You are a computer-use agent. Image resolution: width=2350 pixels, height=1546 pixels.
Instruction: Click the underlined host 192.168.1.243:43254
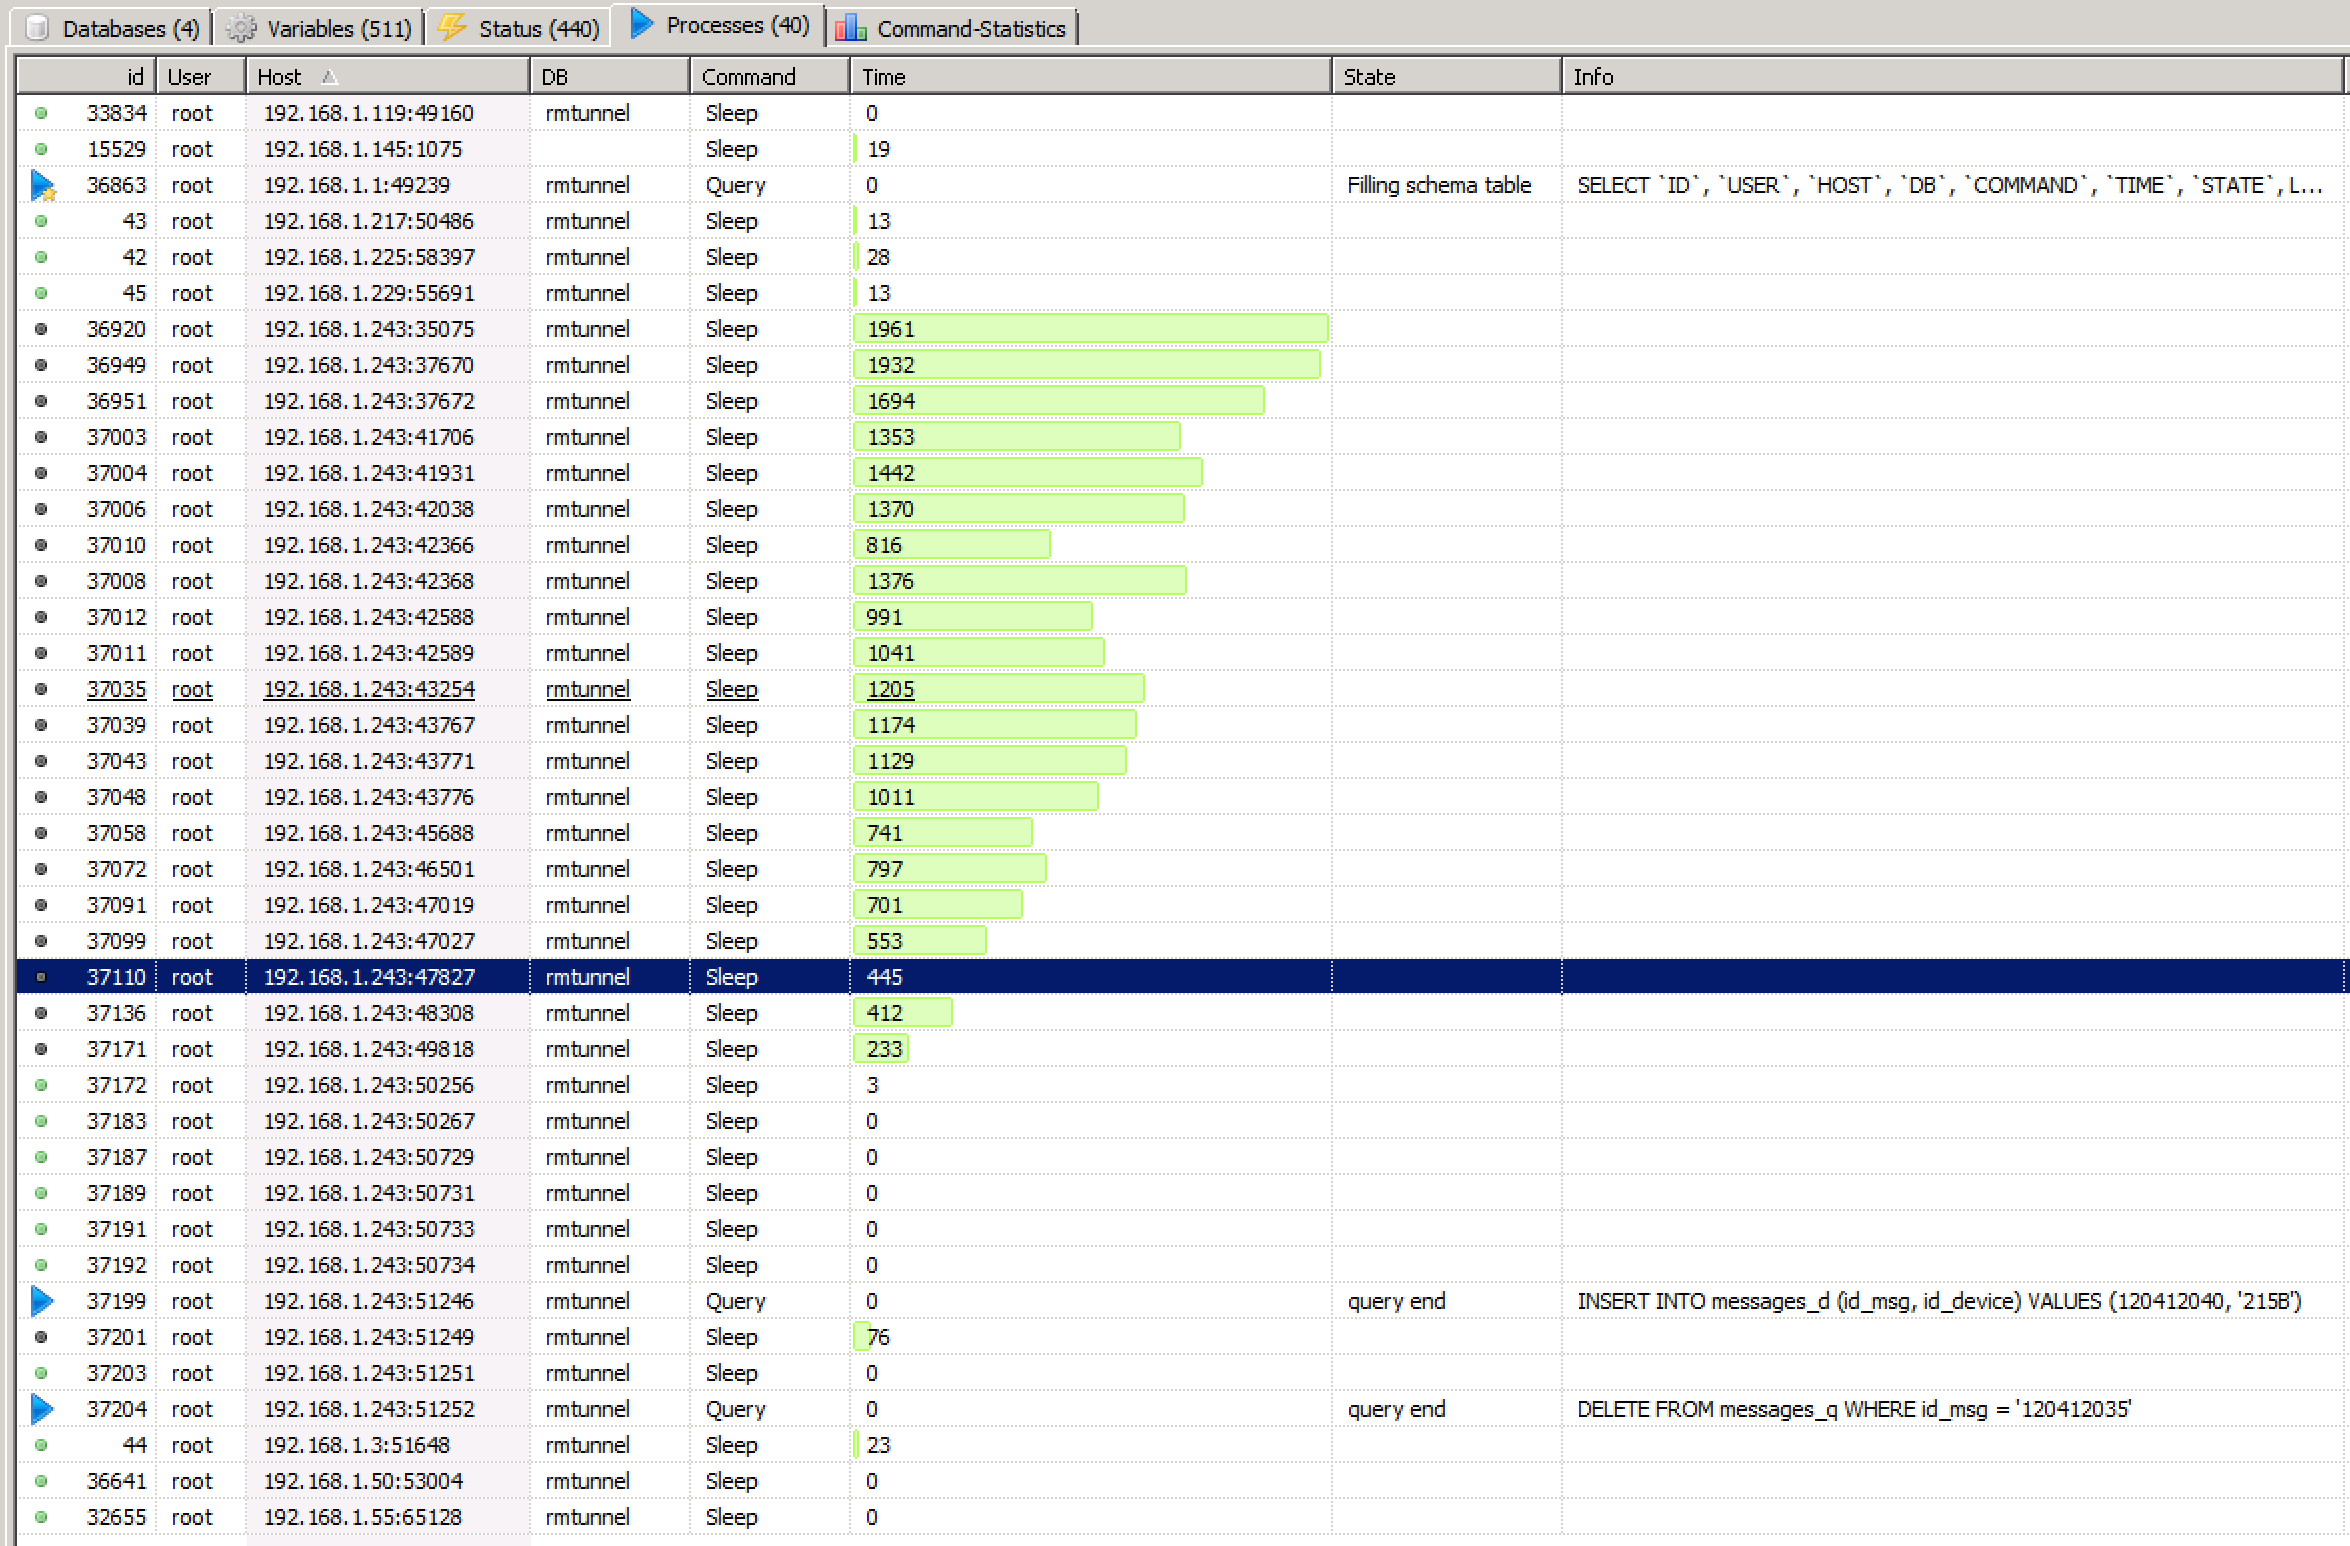369,689
